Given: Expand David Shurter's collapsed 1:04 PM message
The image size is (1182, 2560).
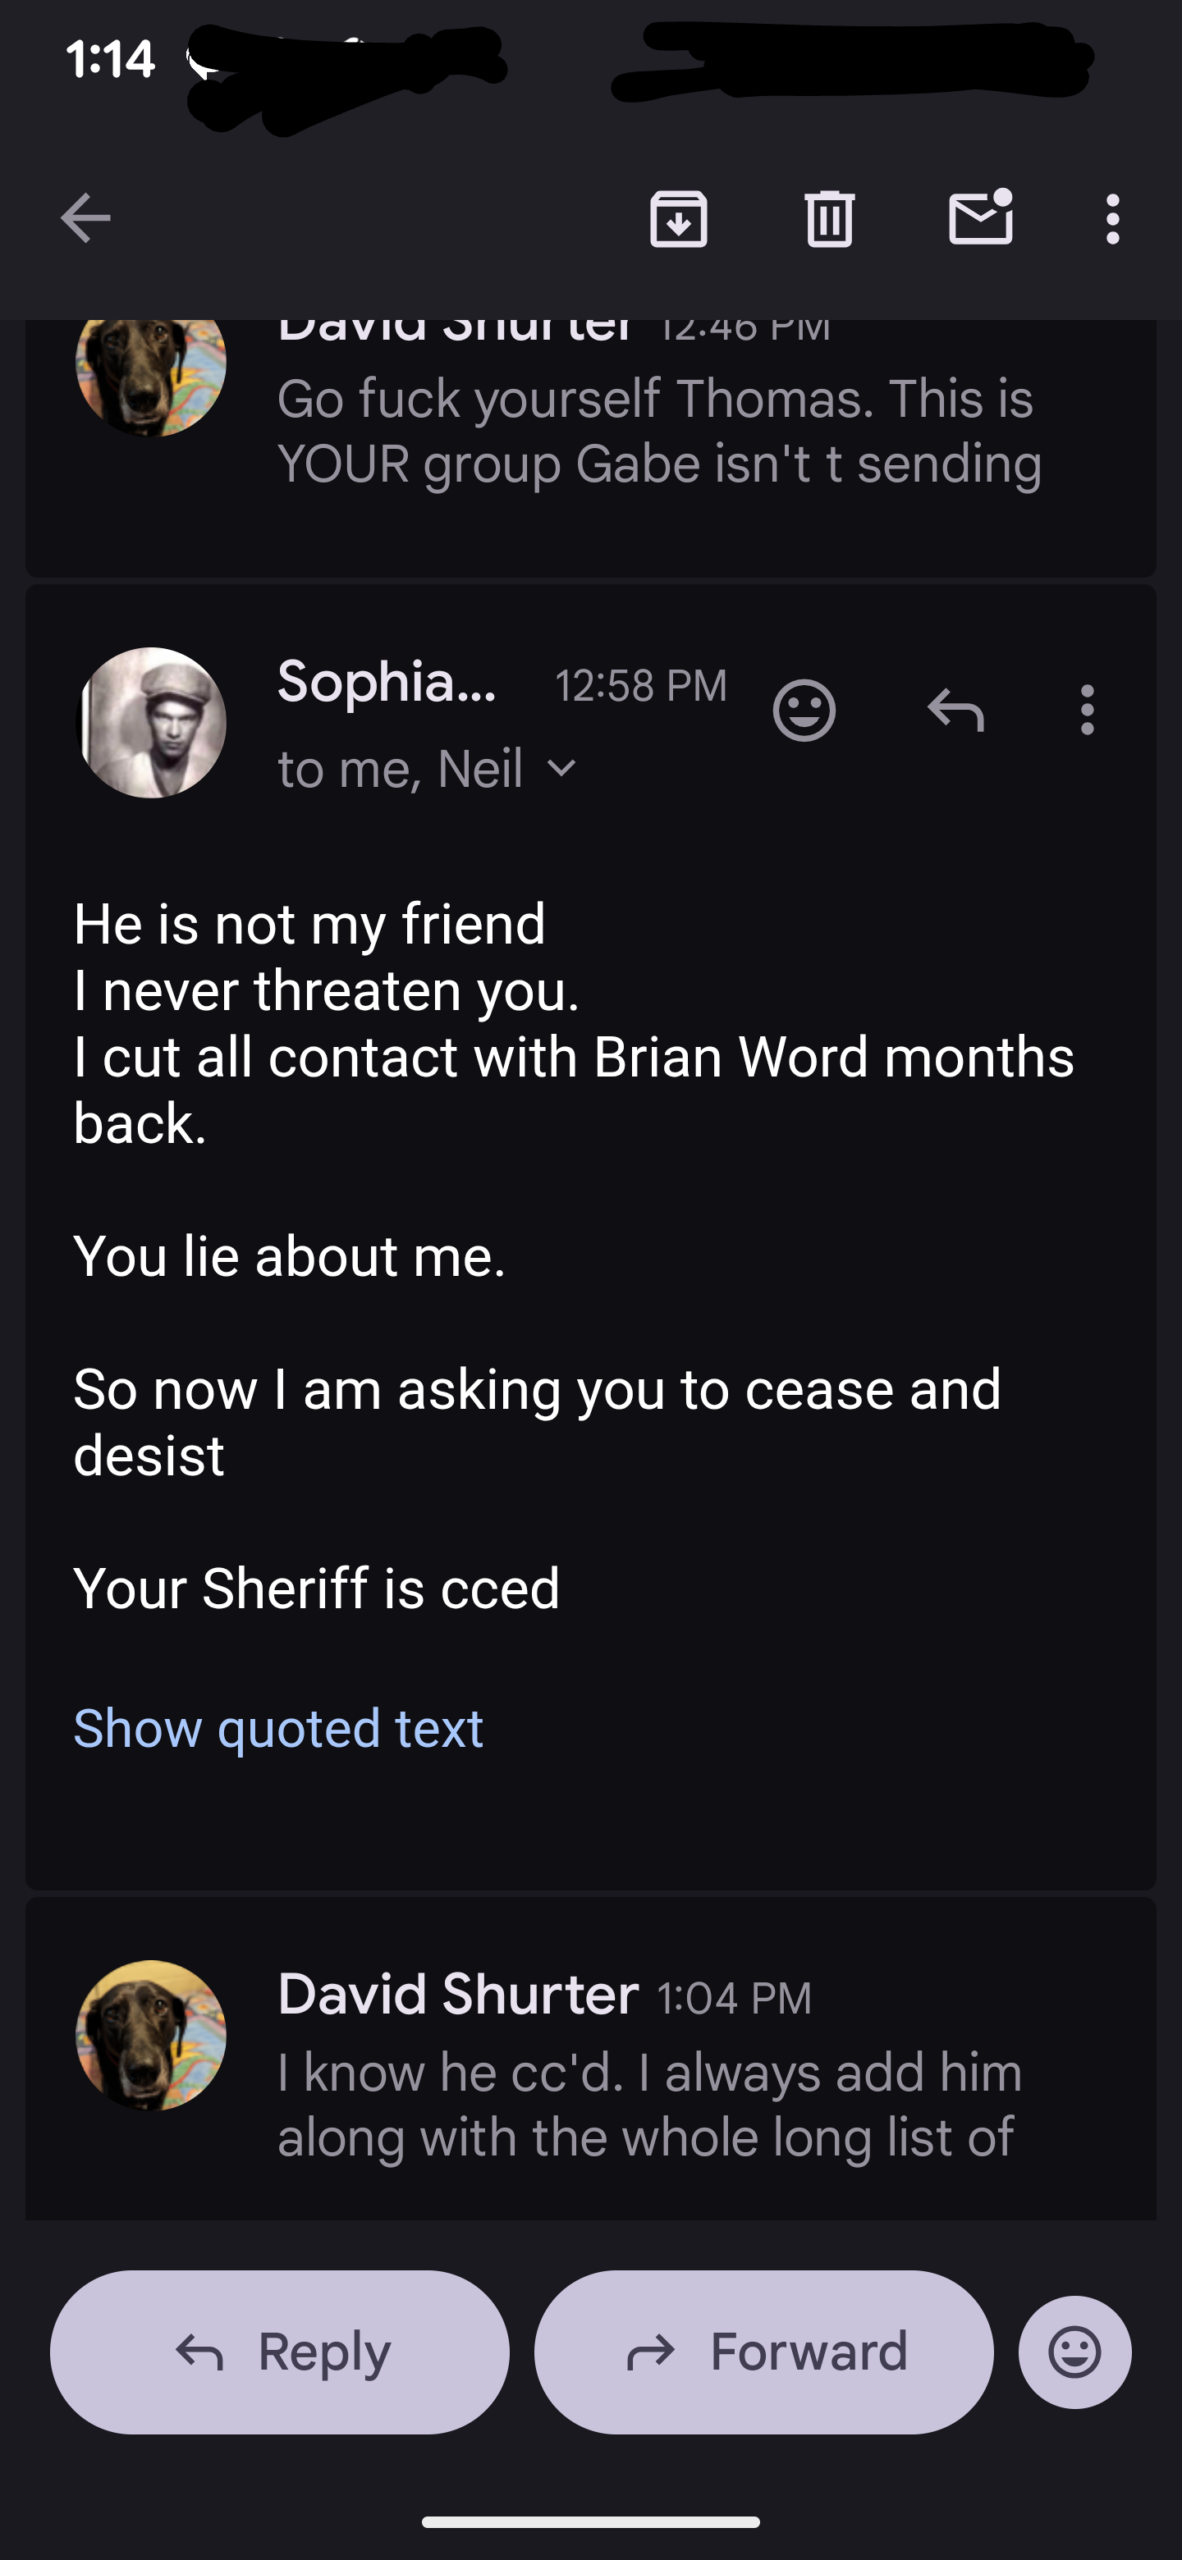Looking at the screenshot, I should point(650,2070).
